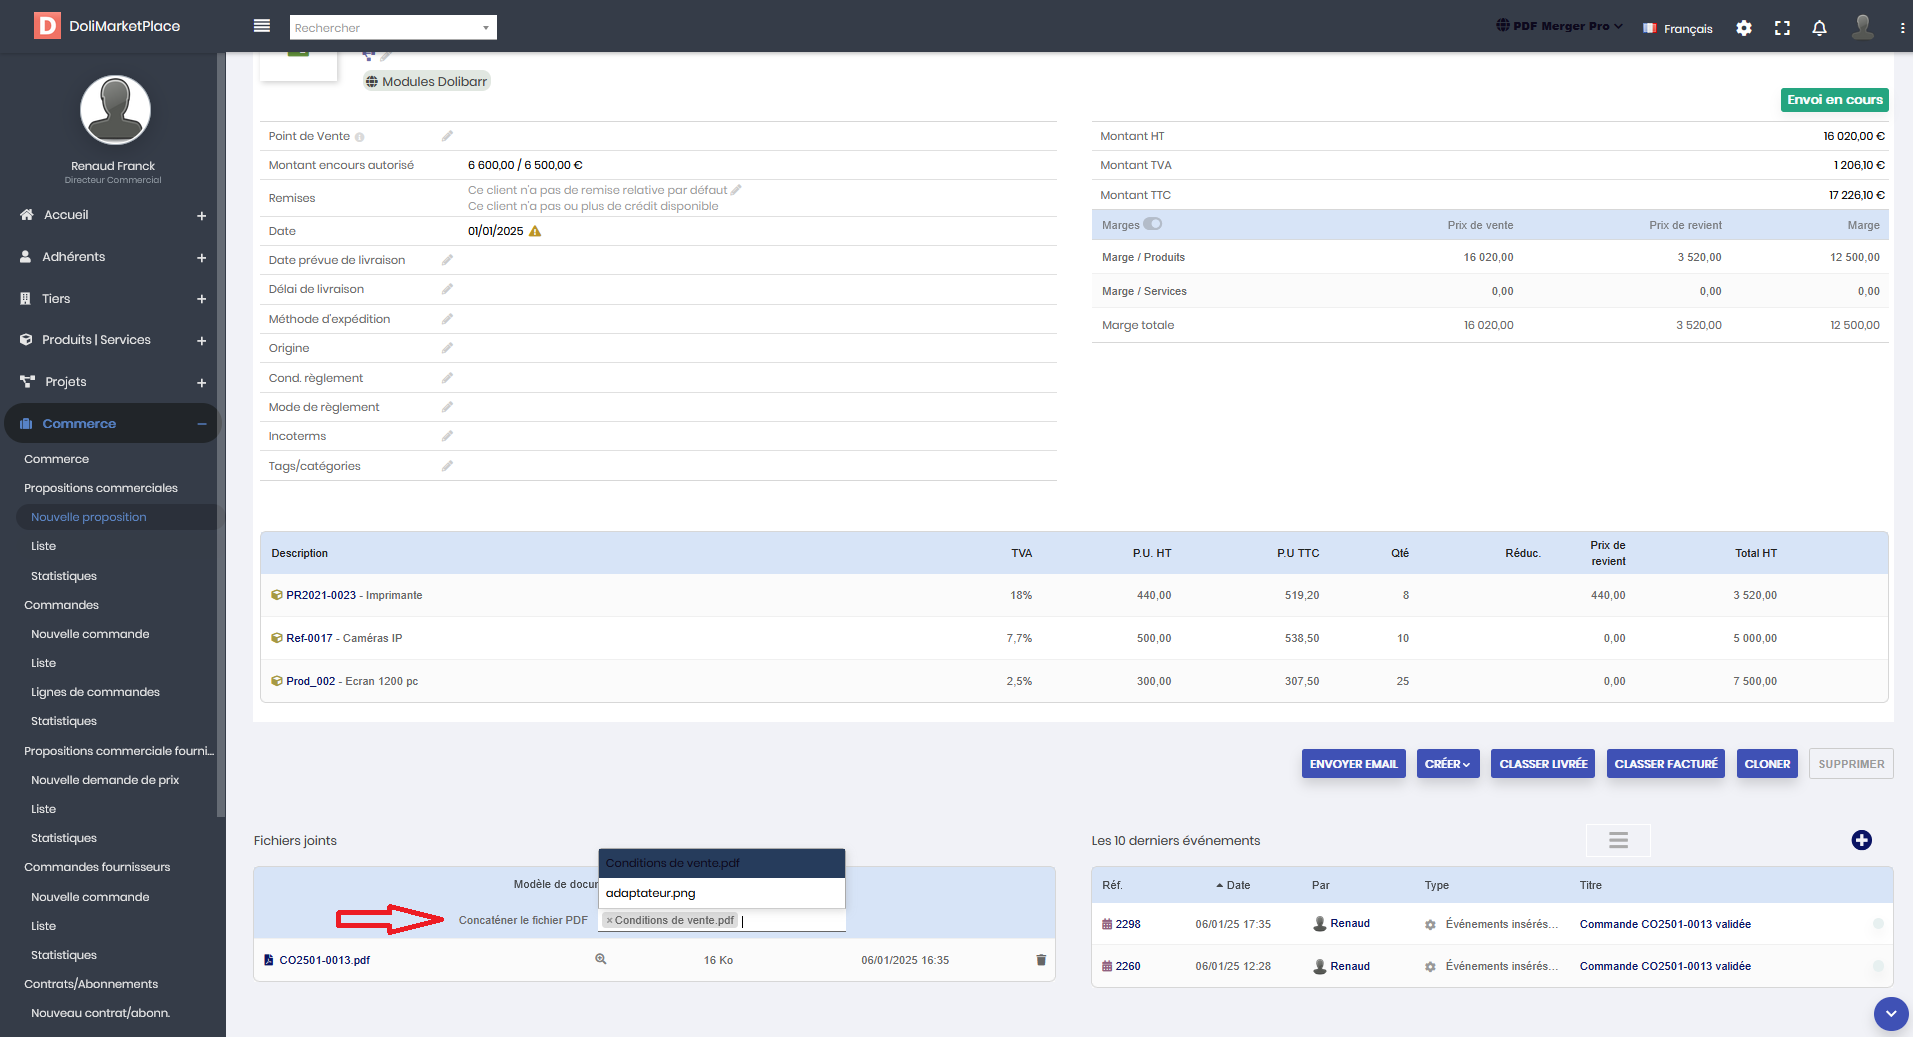Click the hamburger menu icon in top bar
Viewport: 1913px width, 1037px height.
tap(262, 26)
